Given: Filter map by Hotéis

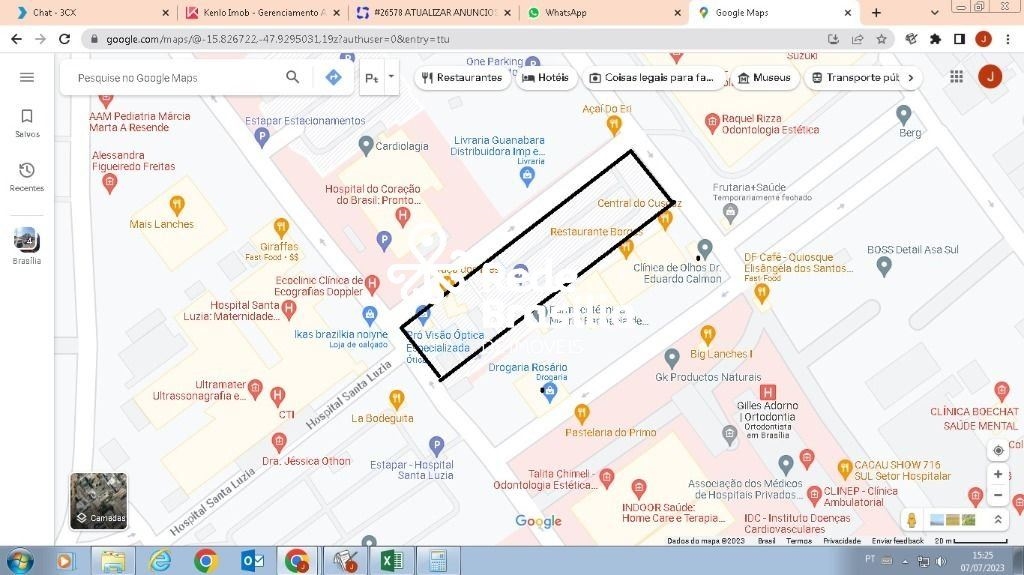Looking at the screenshot, I should 545,78.
